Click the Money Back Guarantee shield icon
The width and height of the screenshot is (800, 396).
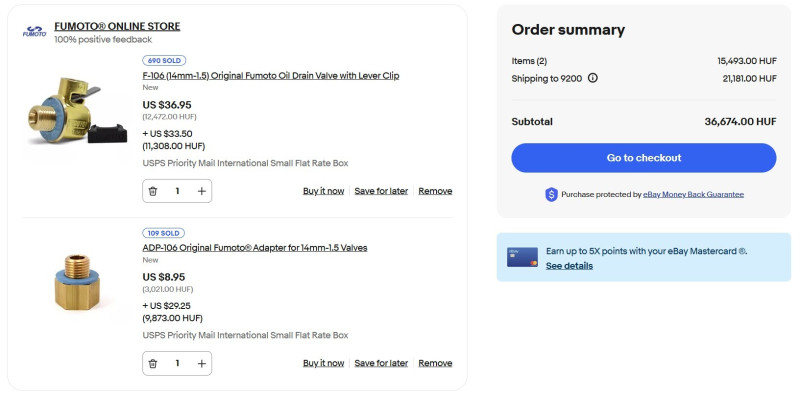pos(551,194)
